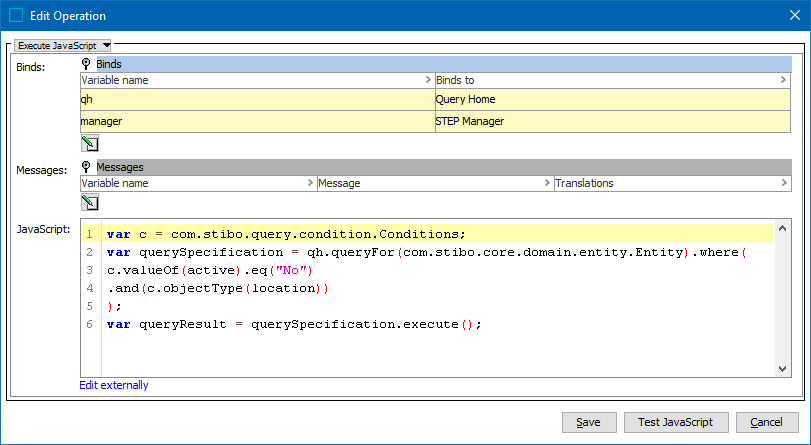
Task: Click the edit icon below the Binds table
Action: pyautogui.click(x=89, y=143)
